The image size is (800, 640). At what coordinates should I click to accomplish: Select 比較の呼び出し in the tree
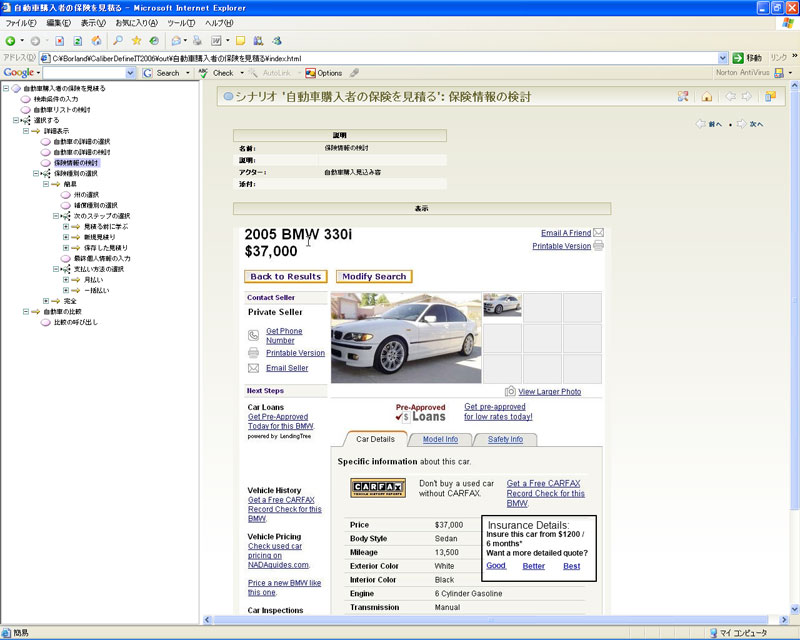[x=76, y=322]
